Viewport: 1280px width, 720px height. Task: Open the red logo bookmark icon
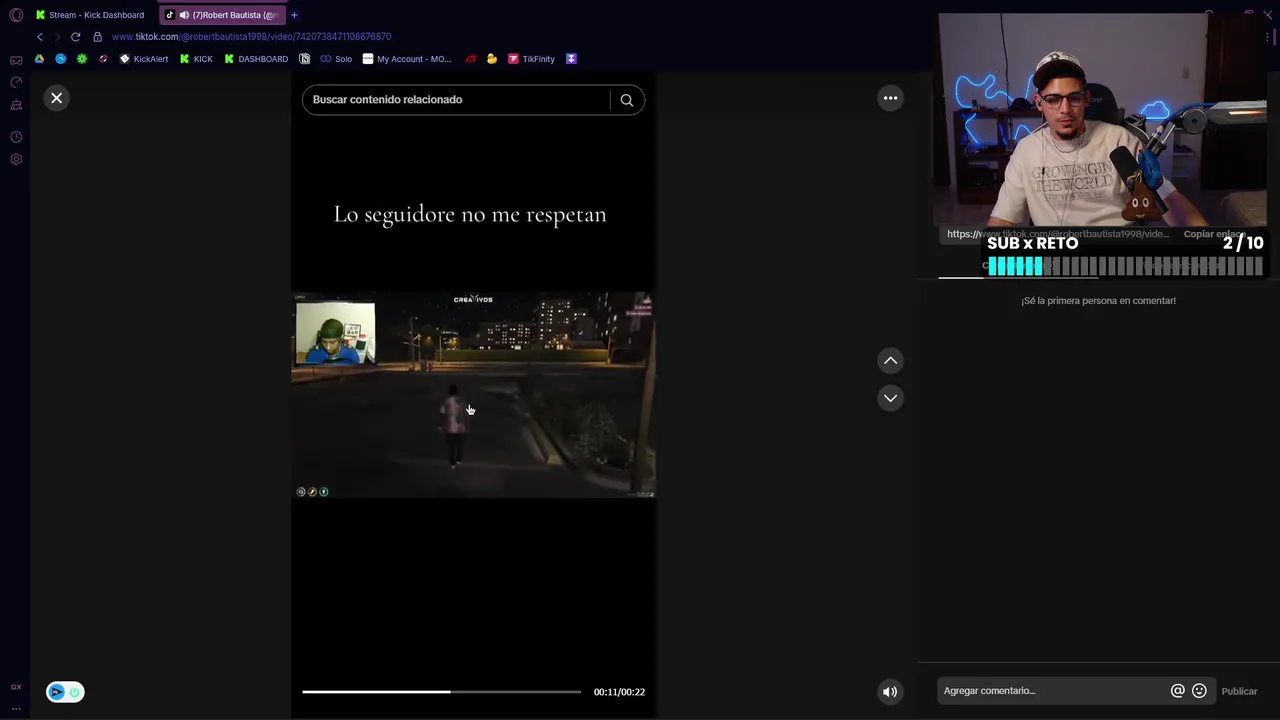[x=470, y=59]
